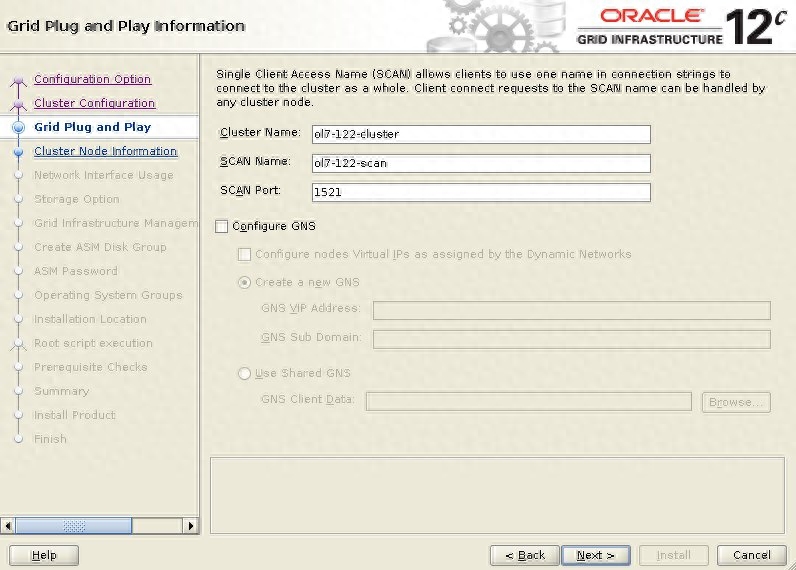This screenshot has width=796, height=570.
Task: Click the Grid Plug and Play step bullet icon
Action: [x=17, y=128]
